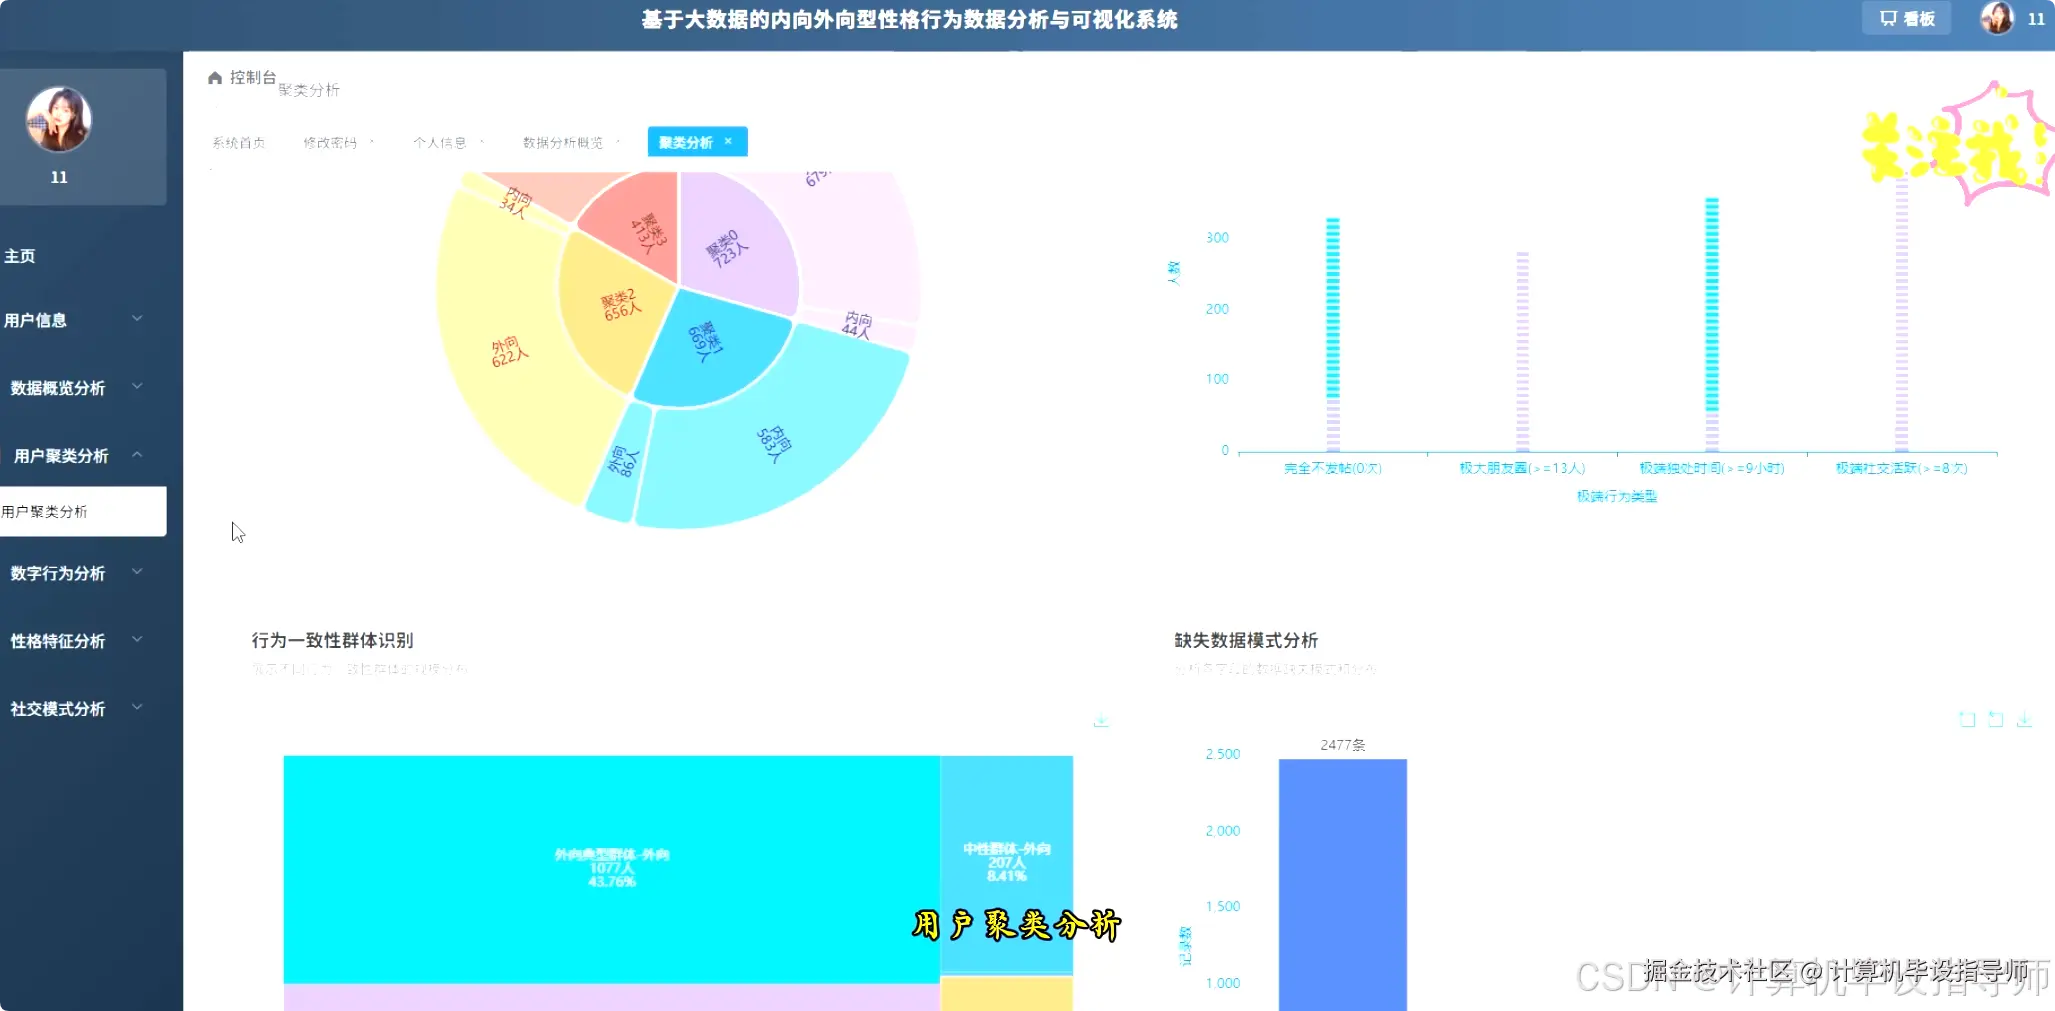This screenshot has height=1011, width=2055.
Task: Click the 极大朋友圈 bar in chart
Action: (x=1522, y=351)
